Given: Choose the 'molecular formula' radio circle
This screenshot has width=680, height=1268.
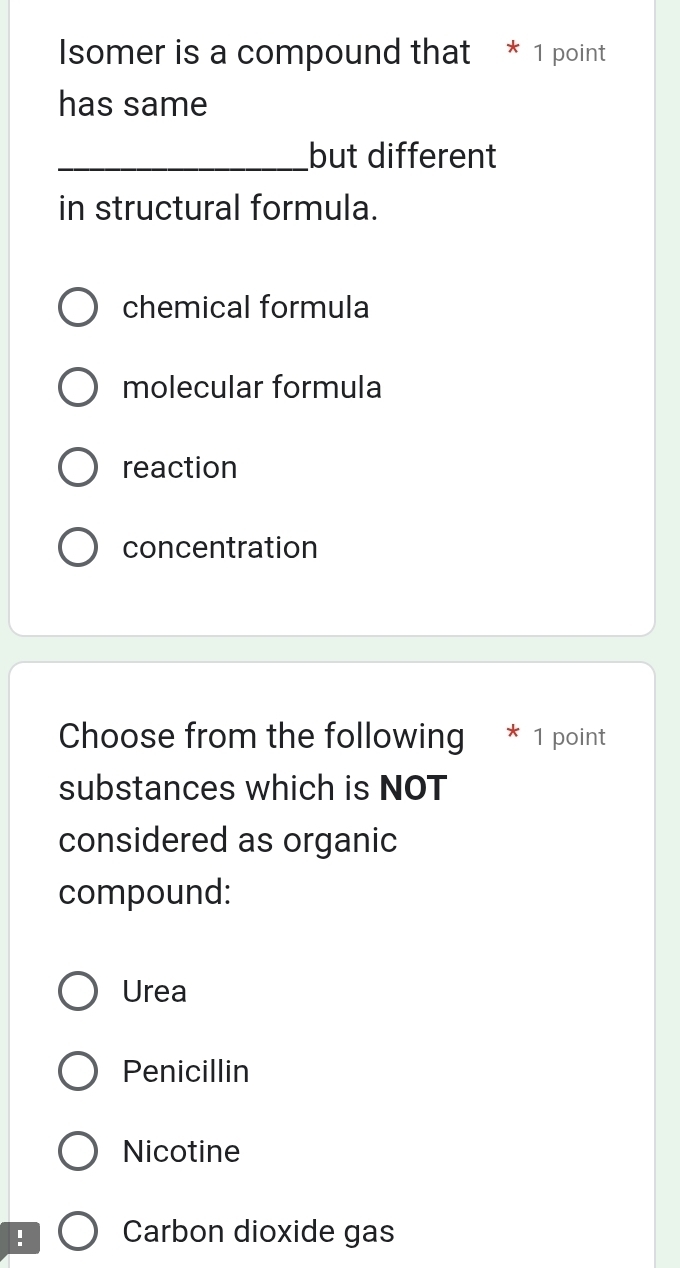Looking at the screenshot, I should 78,388.
